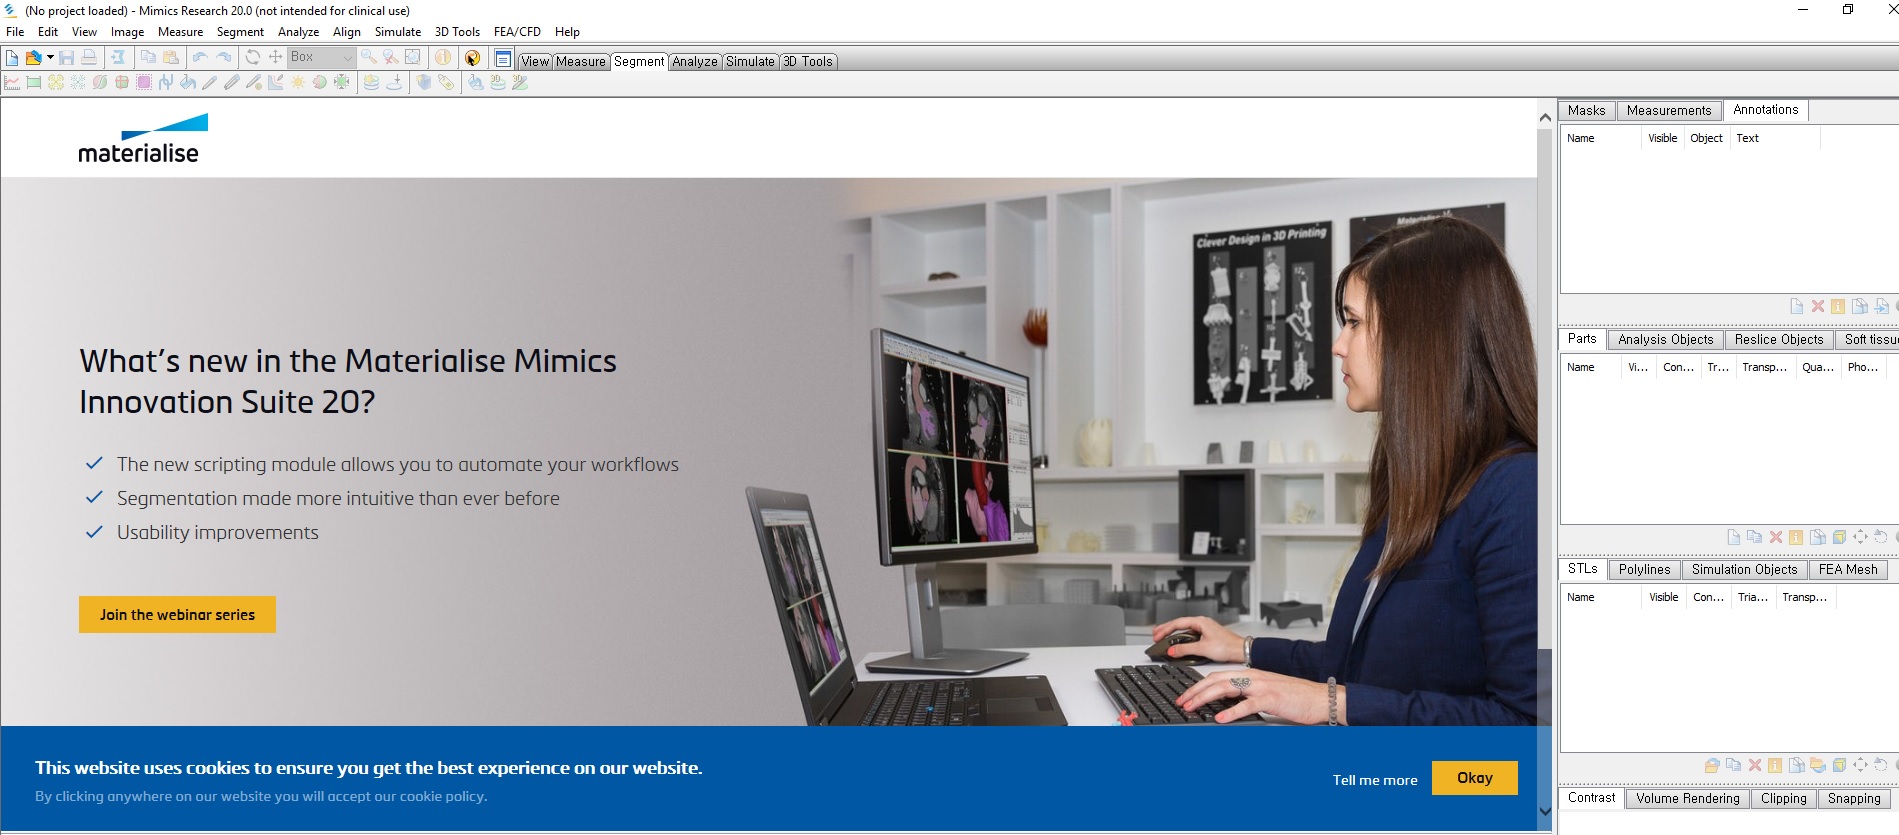Select the Masks panel tab
Viewport: 1899px width, 835px height.
coord(1587,111)
